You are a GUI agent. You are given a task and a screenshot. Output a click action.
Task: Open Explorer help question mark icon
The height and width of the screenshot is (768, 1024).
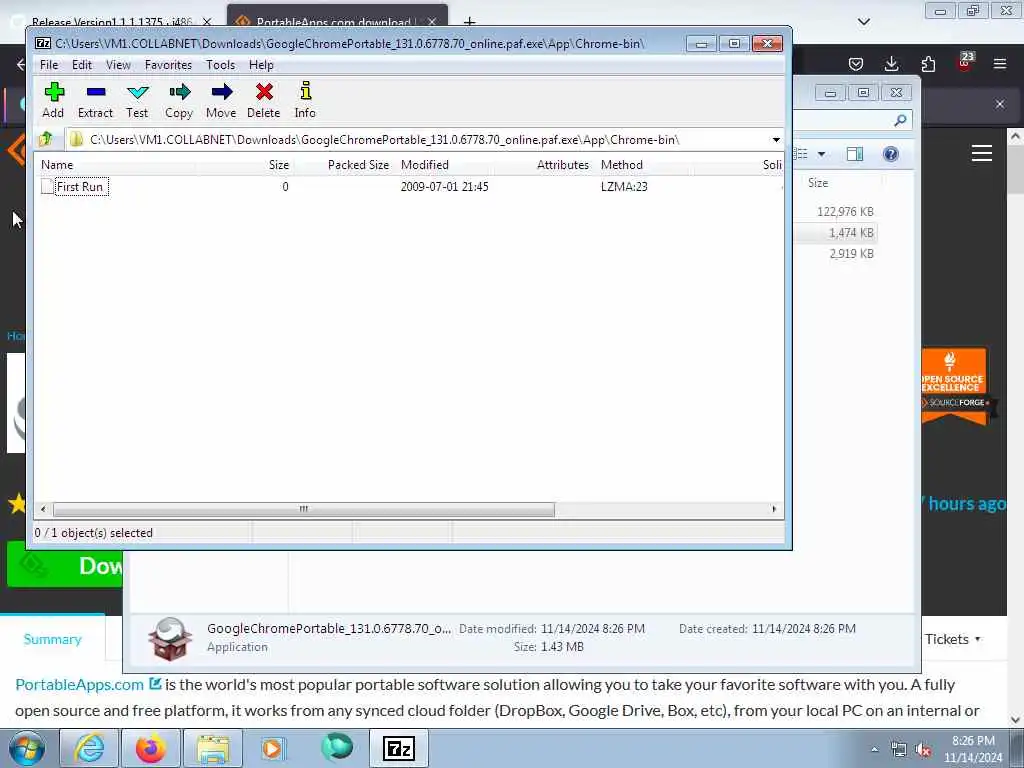891,154
